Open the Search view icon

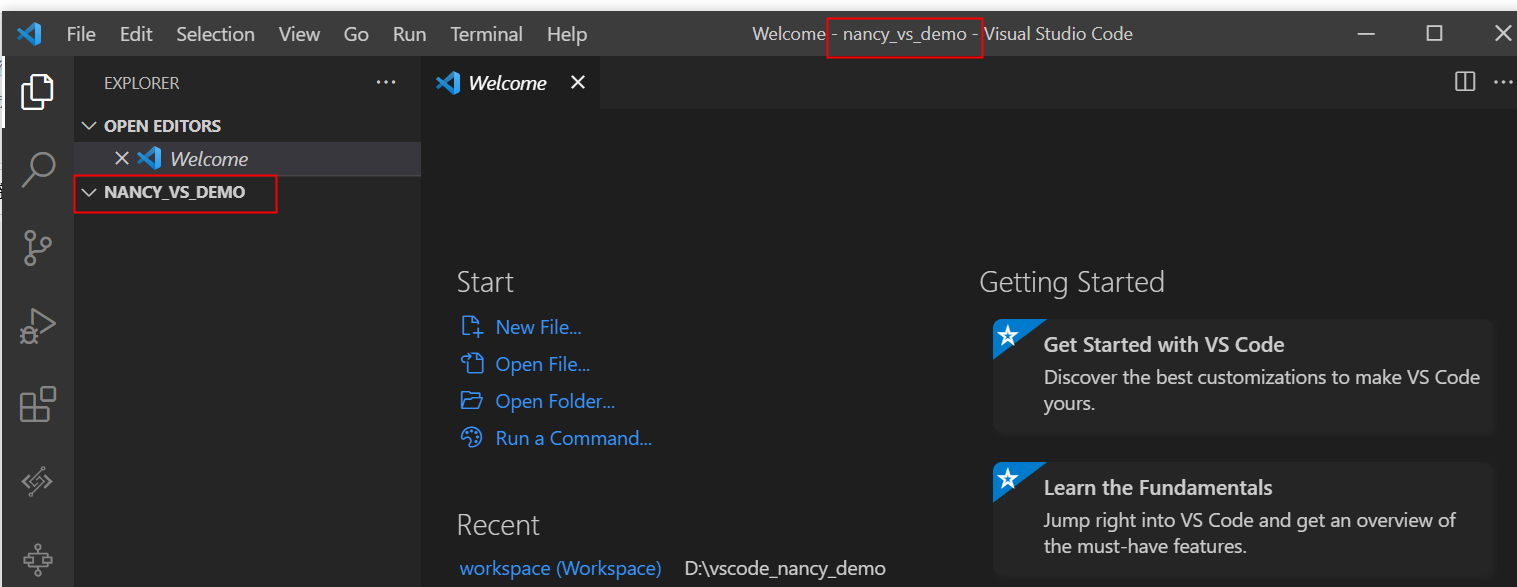pos(37,169)
